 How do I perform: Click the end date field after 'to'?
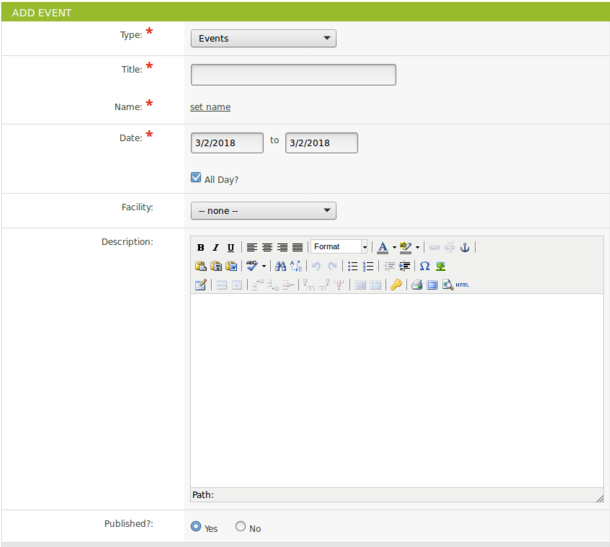click(x=321, y=143)
